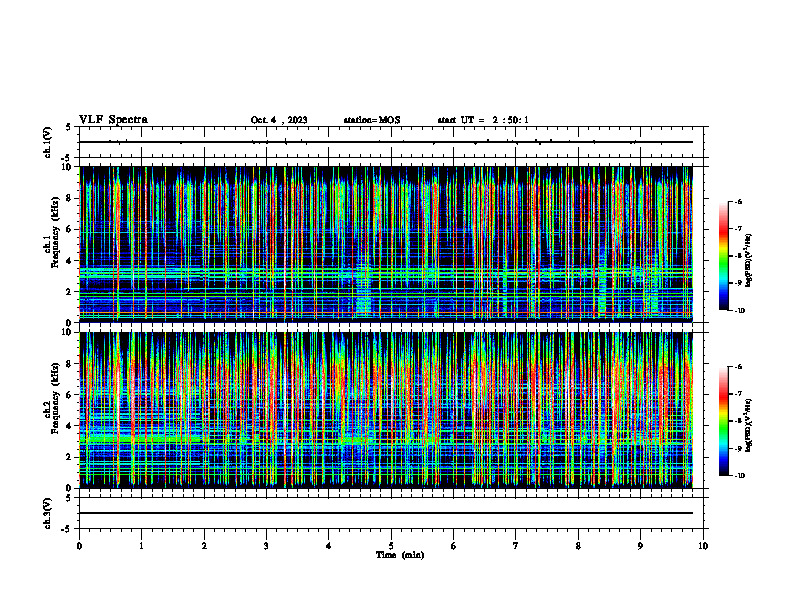Click the 'ch.3(V)' axis label
792x612 pixels.
(x=48, y=513)
